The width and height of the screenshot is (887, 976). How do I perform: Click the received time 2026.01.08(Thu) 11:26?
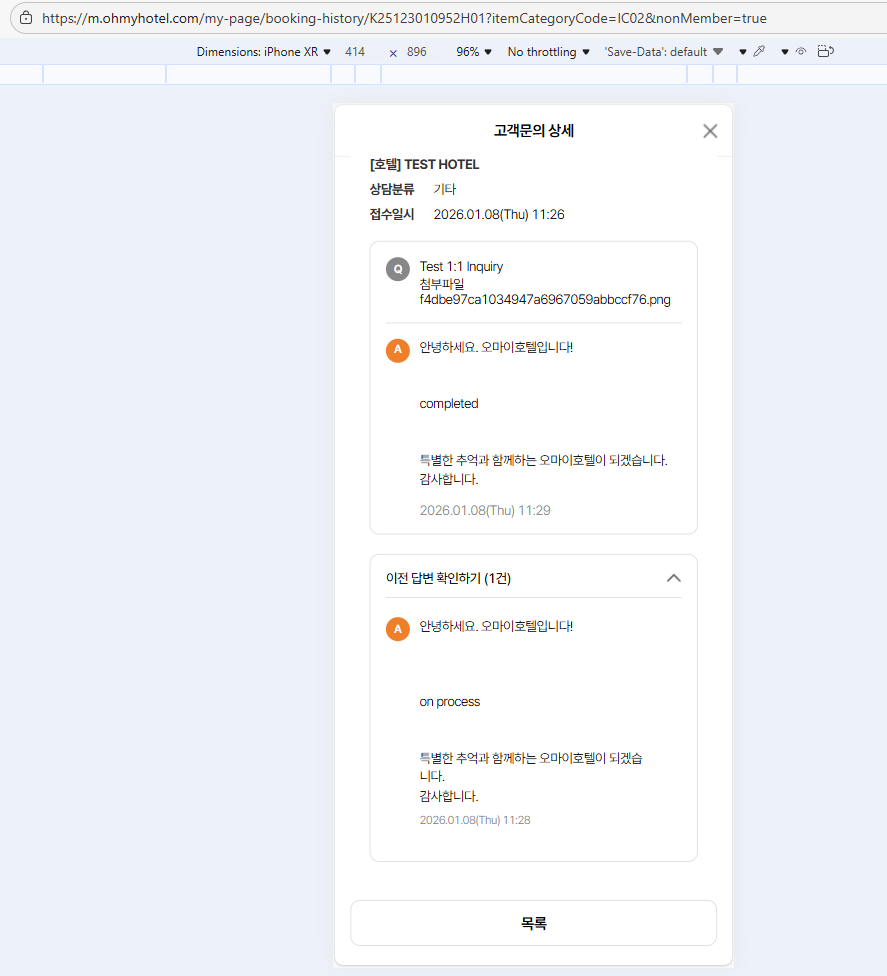pyautogui.click(x=499, y=214)
